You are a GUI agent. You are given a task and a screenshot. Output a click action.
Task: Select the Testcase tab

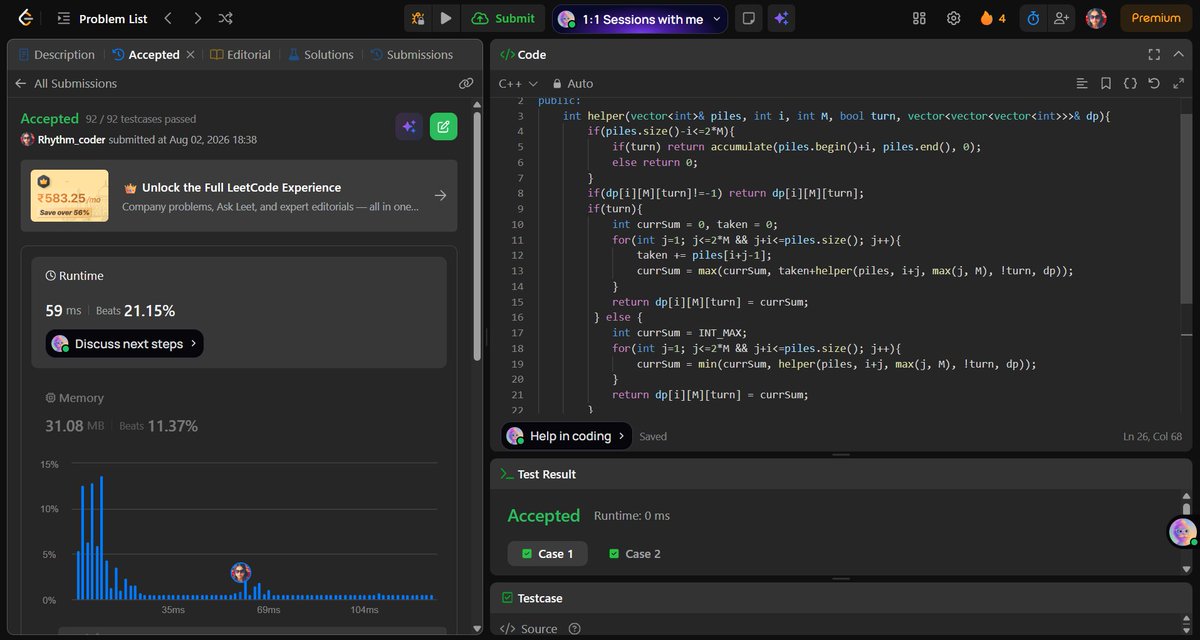click(x=531, y=598)
